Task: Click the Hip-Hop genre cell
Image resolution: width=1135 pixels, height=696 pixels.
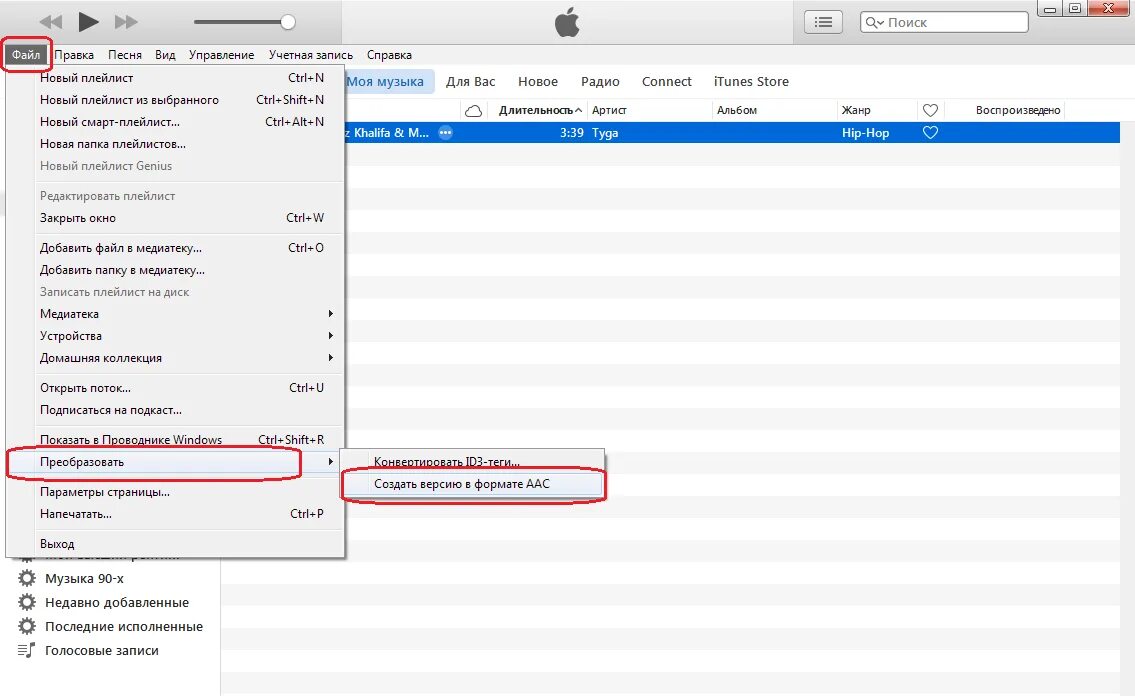Action: point(865,133)
